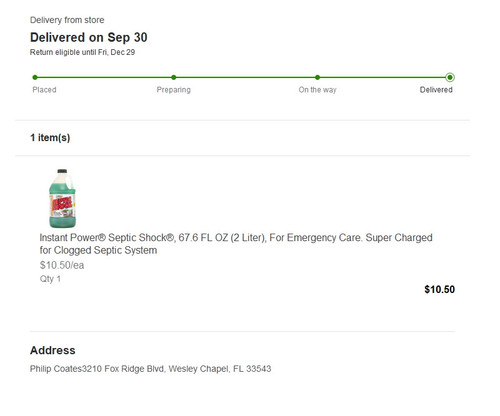The width and height of the screenshot is (500, 416).
Task: Click the Preparing progress dot
Action: tap(174, 77)
